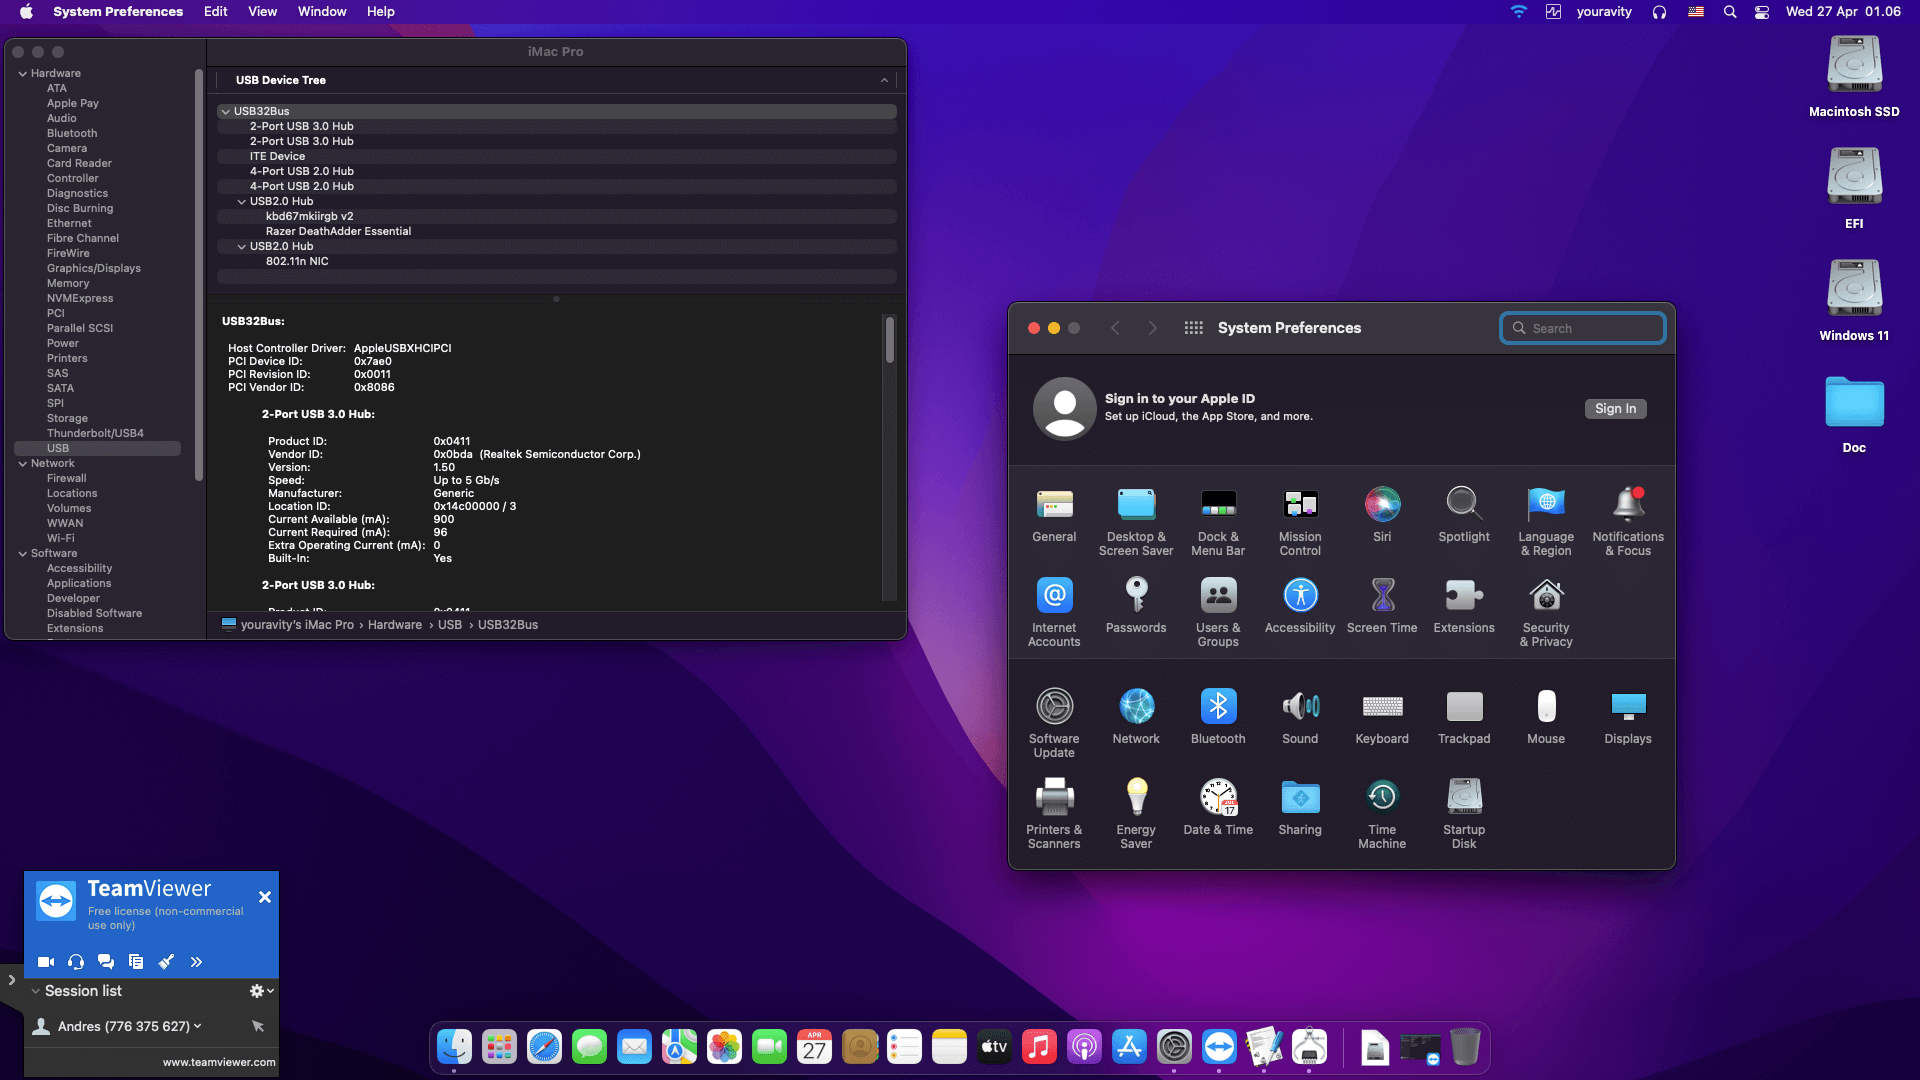Collapse the Network section in sidebar

pyautogui.click(x=22, y=464)
